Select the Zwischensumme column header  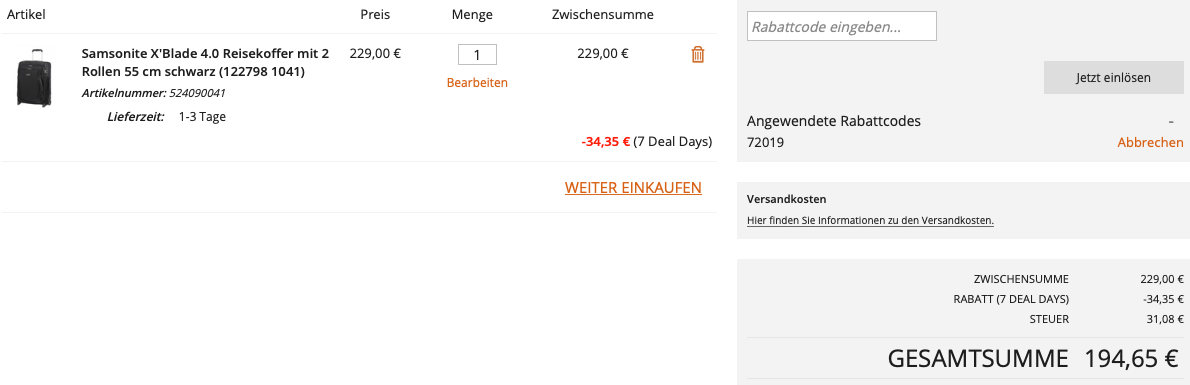coord(603,14)
